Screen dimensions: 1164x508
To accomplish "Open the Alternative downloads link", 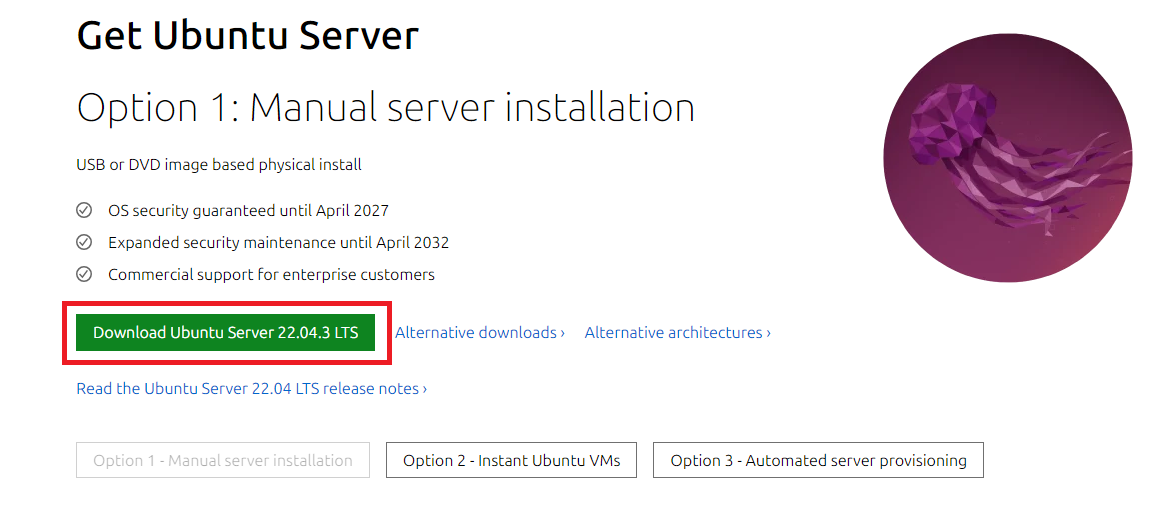I will pos(480,333).
